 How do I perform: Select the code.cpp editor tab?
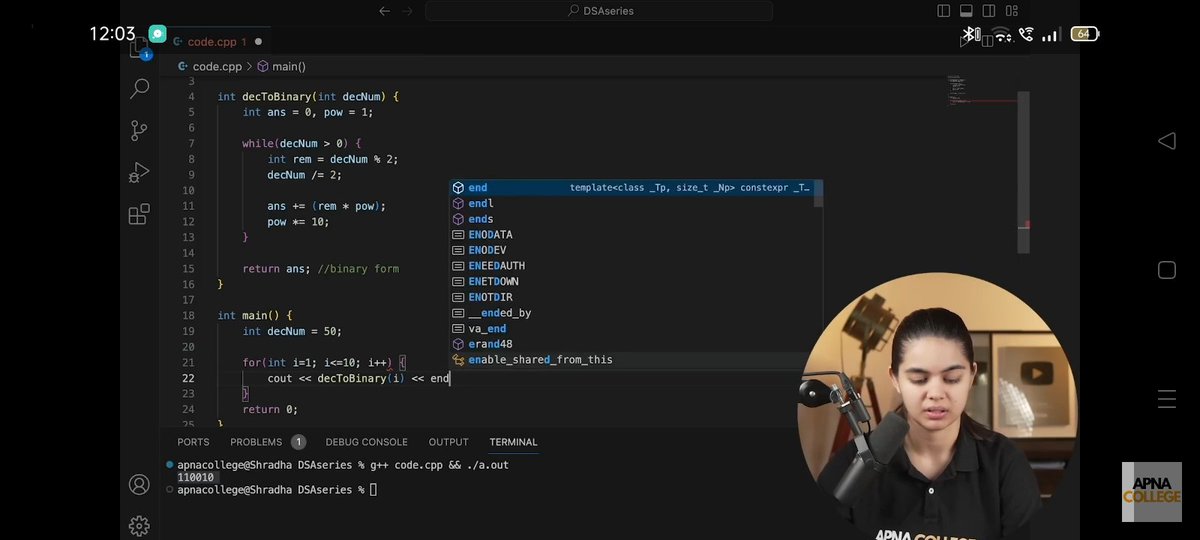[216, 42]
